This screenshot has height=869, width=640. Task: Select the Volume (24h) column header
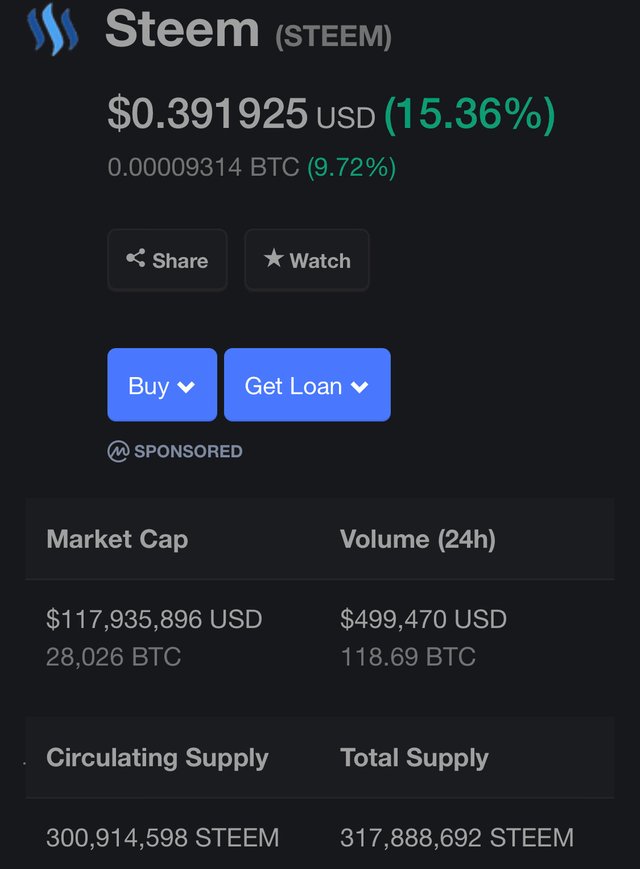pos(418,539)
